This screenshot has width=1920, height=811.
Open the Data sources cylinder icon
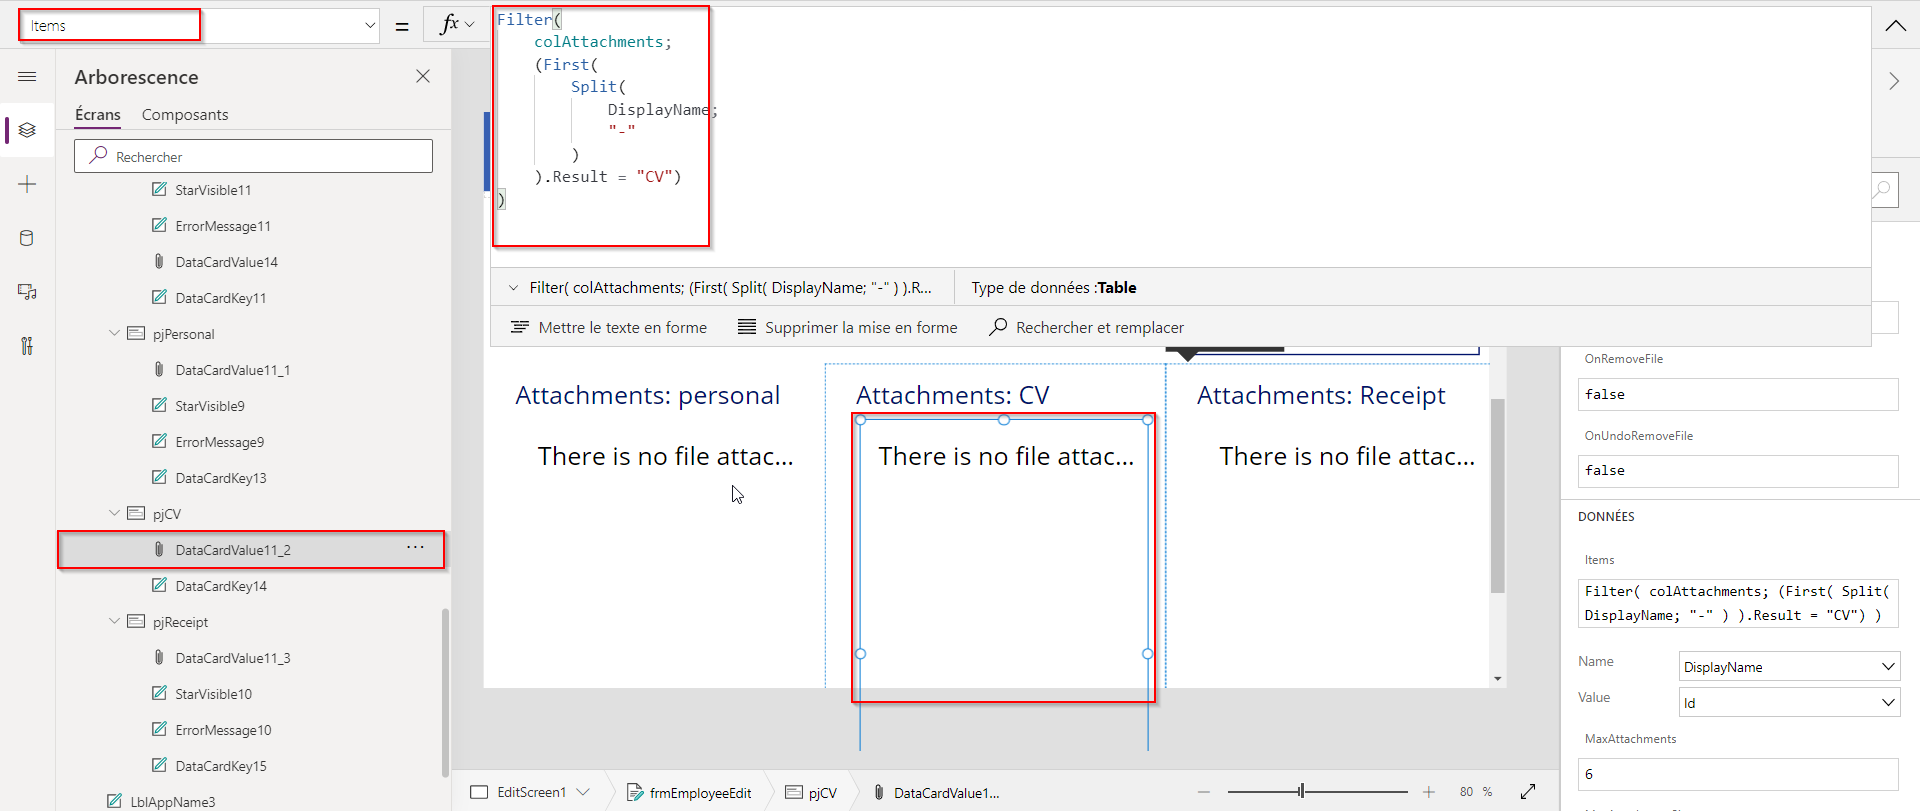(27, 238)
